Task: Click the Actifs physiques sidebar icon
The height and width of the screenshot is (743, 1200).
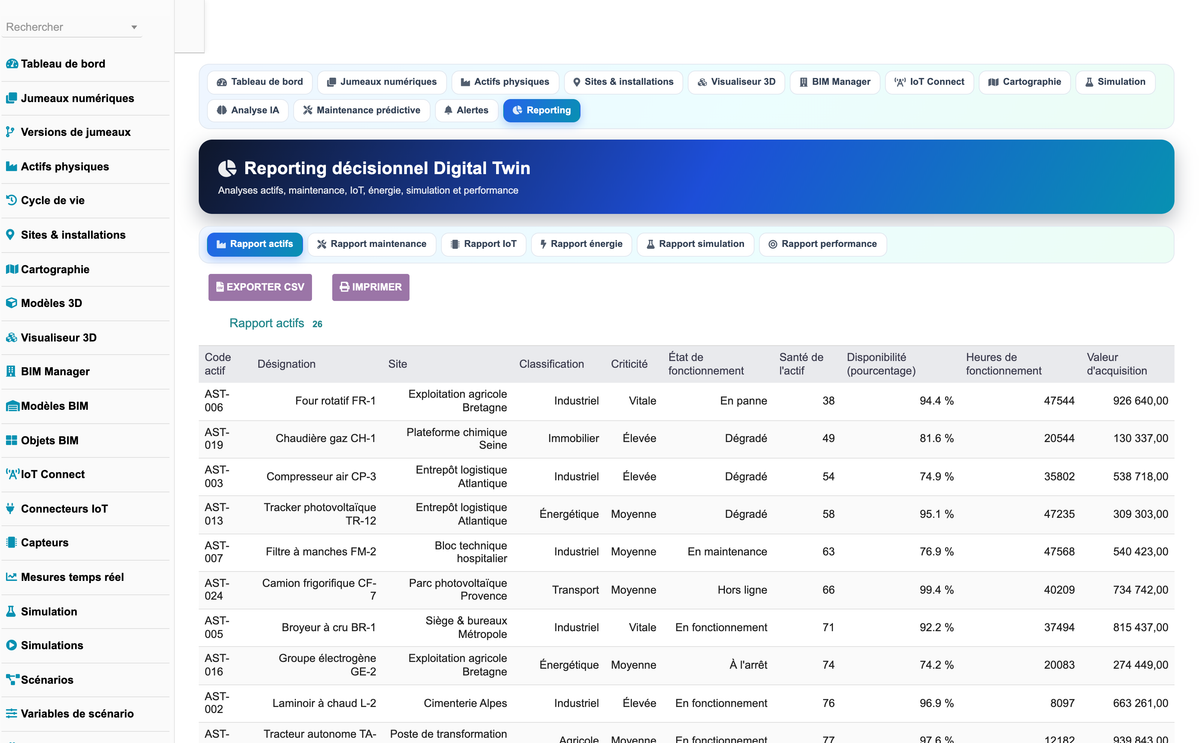Action: (x=12, y=166)
